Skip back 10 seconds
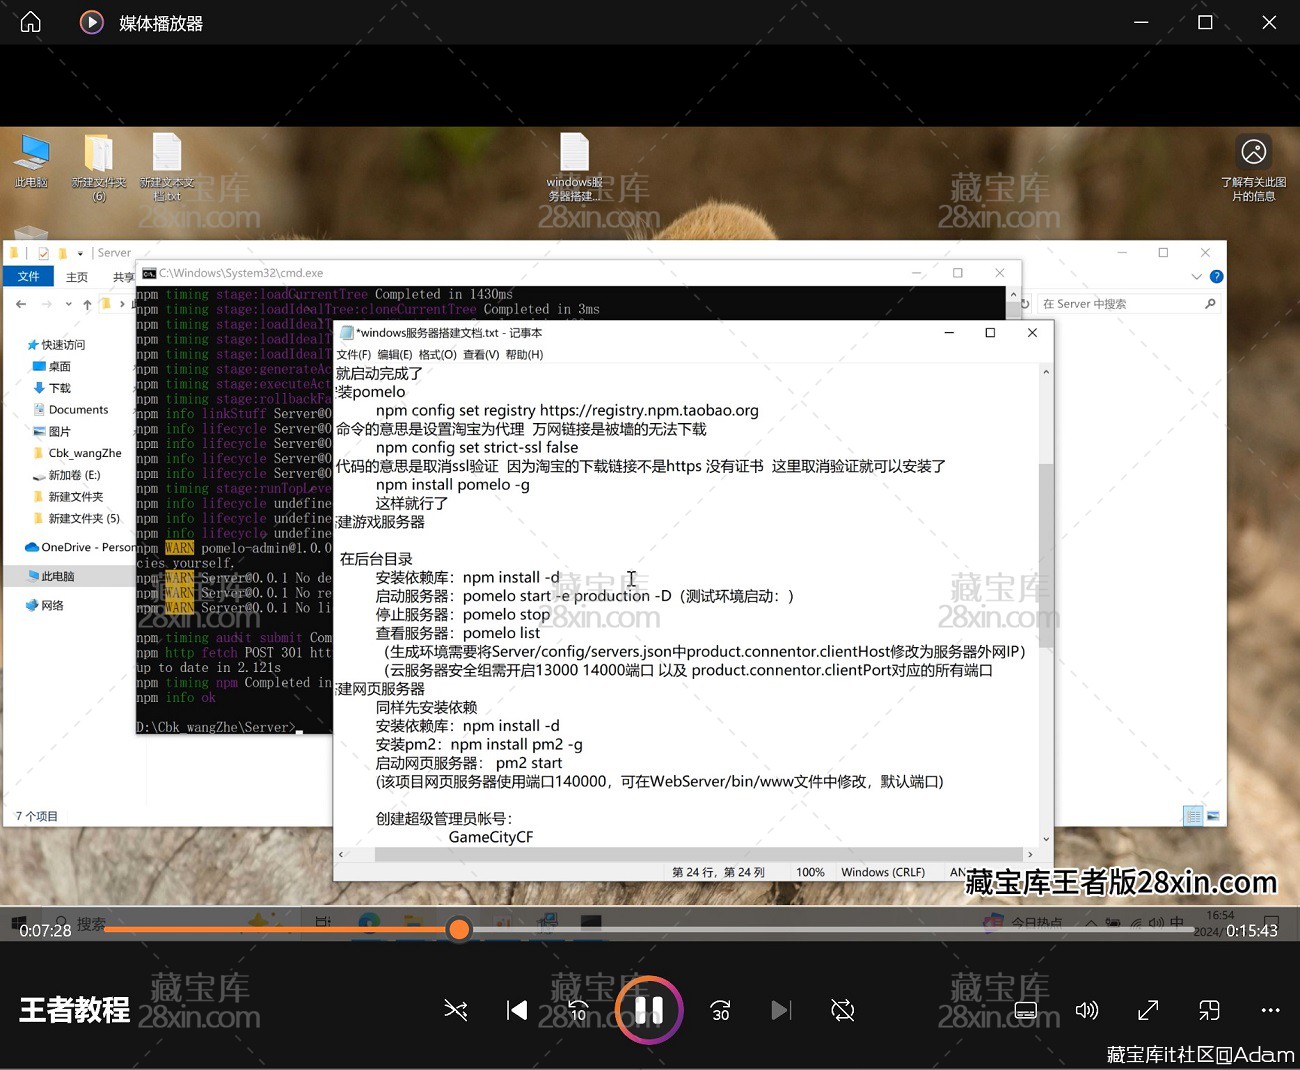The image size is (1300, 1070). [x=578, y=1010]
